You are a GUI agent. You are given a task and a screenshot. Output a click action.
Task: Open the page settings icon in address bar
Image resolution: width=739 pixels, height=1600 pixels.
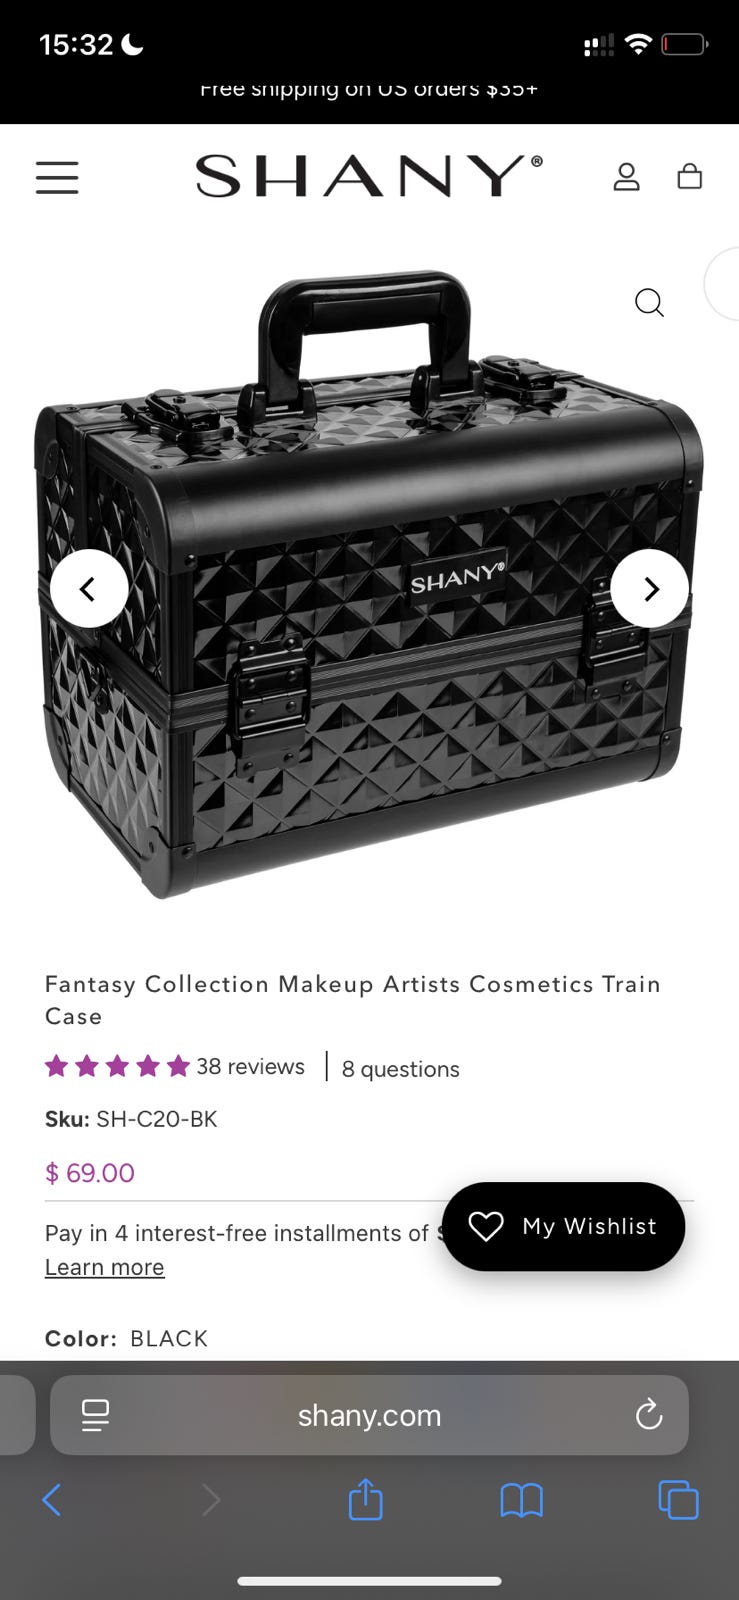tap(96, 1415)
